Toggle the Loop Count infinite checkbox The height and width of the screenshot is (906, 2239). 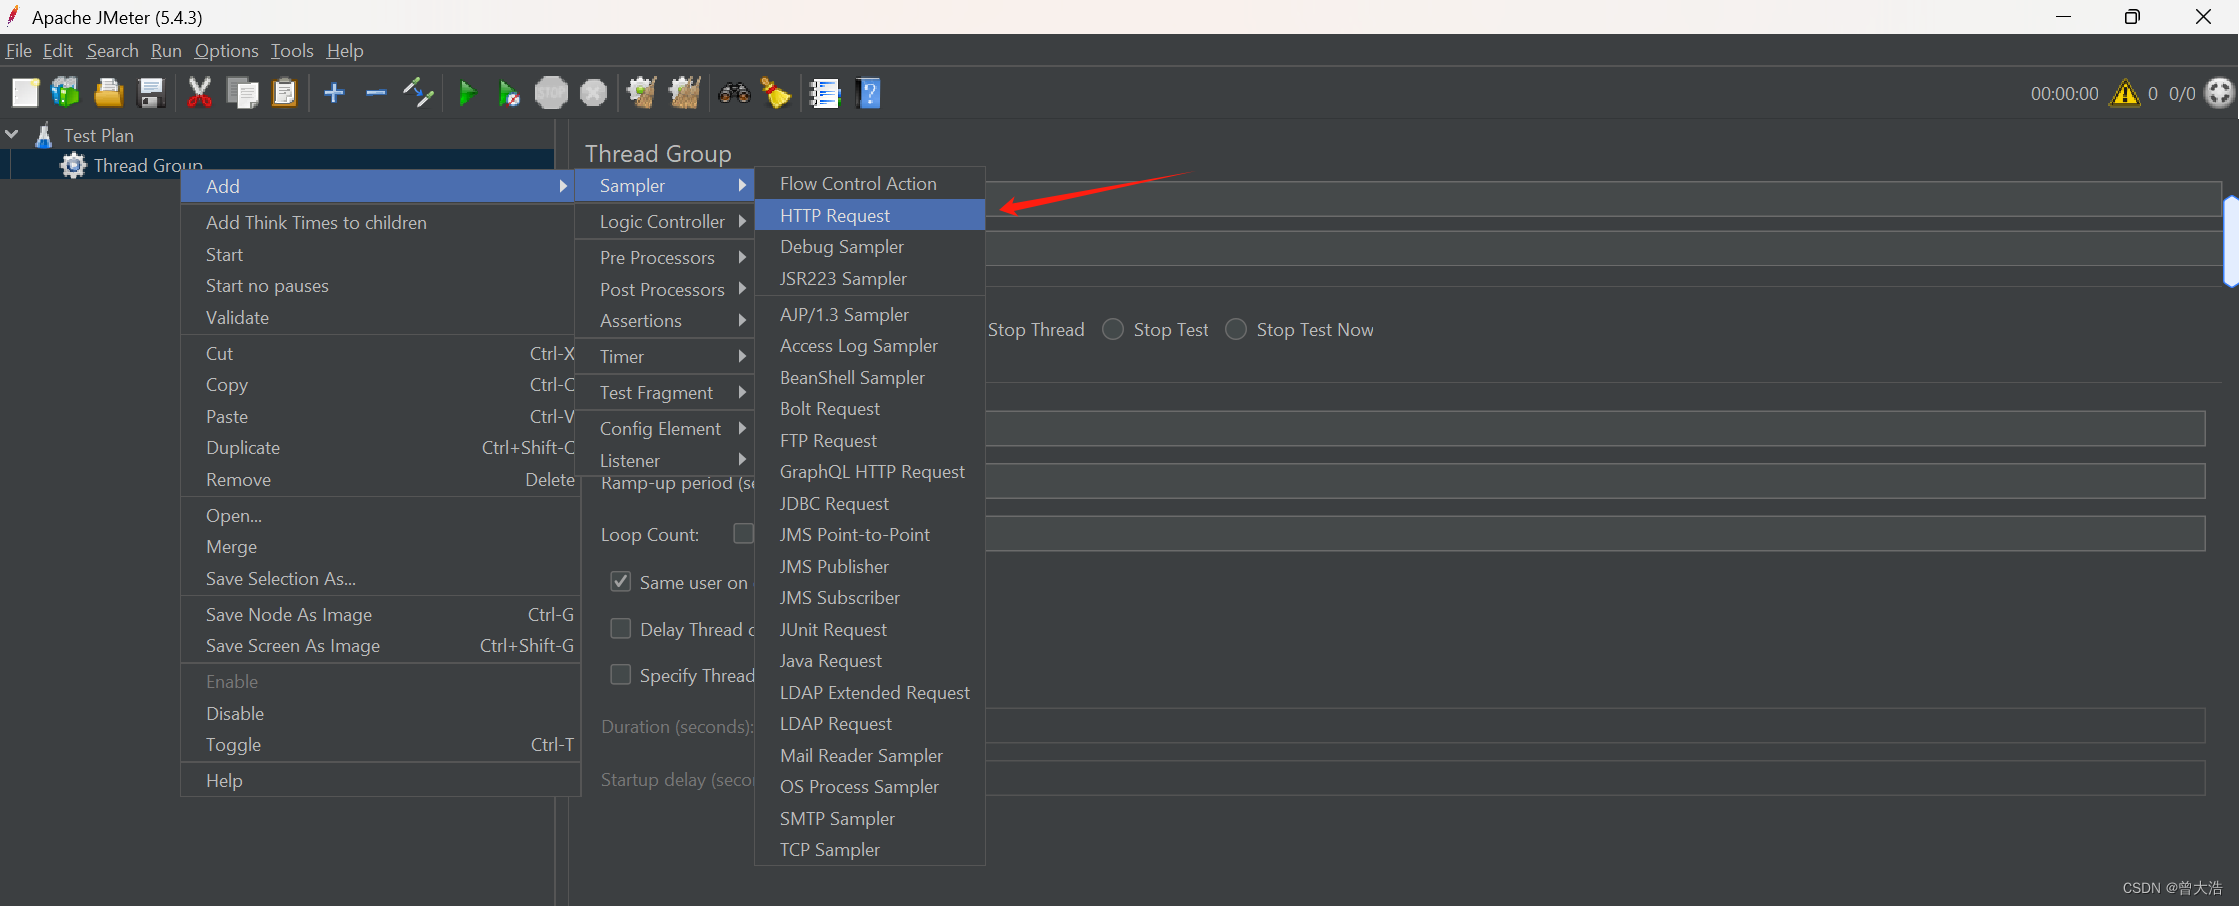point(743,534)
